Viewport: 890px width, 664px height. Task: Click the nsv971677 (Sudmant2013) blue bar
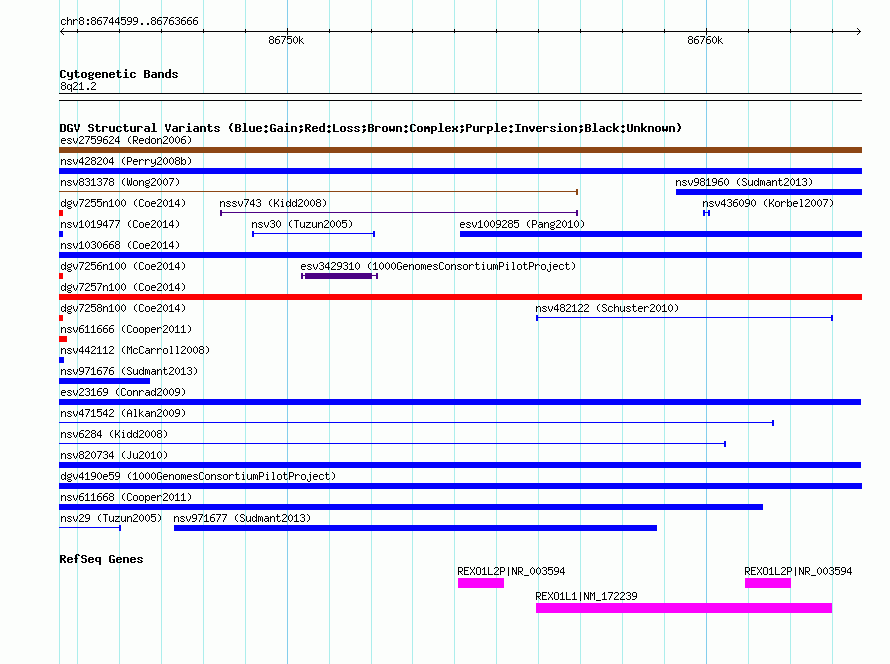[415, 528]
